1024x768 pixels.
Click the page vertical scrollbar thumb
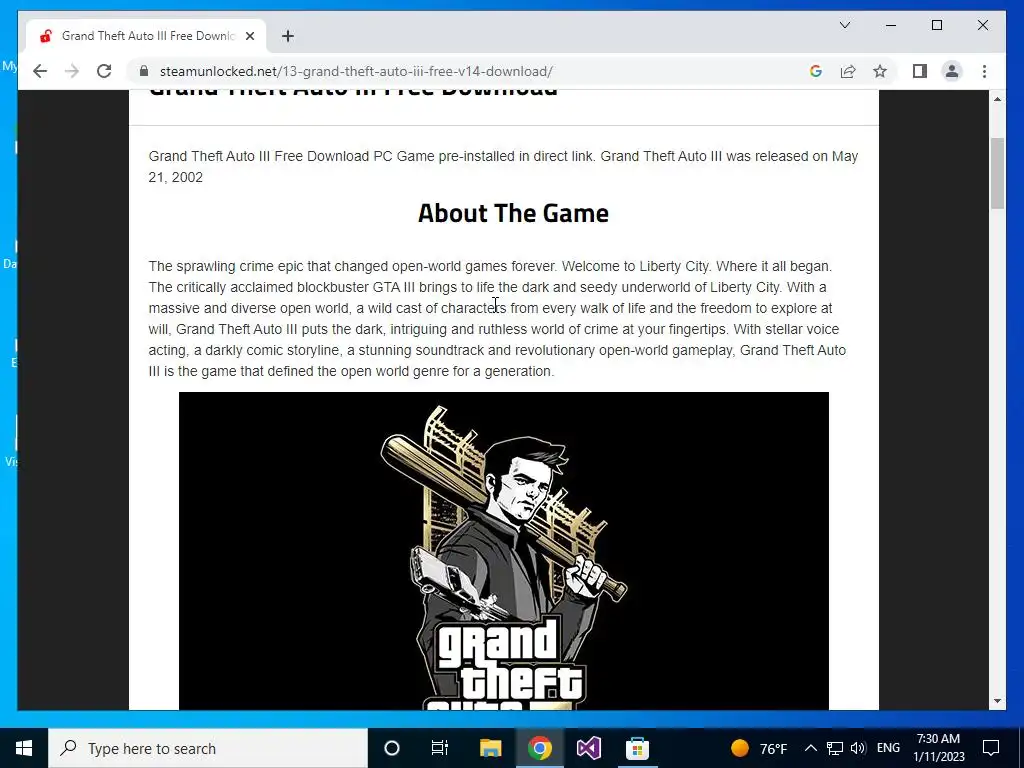(997, 173)
